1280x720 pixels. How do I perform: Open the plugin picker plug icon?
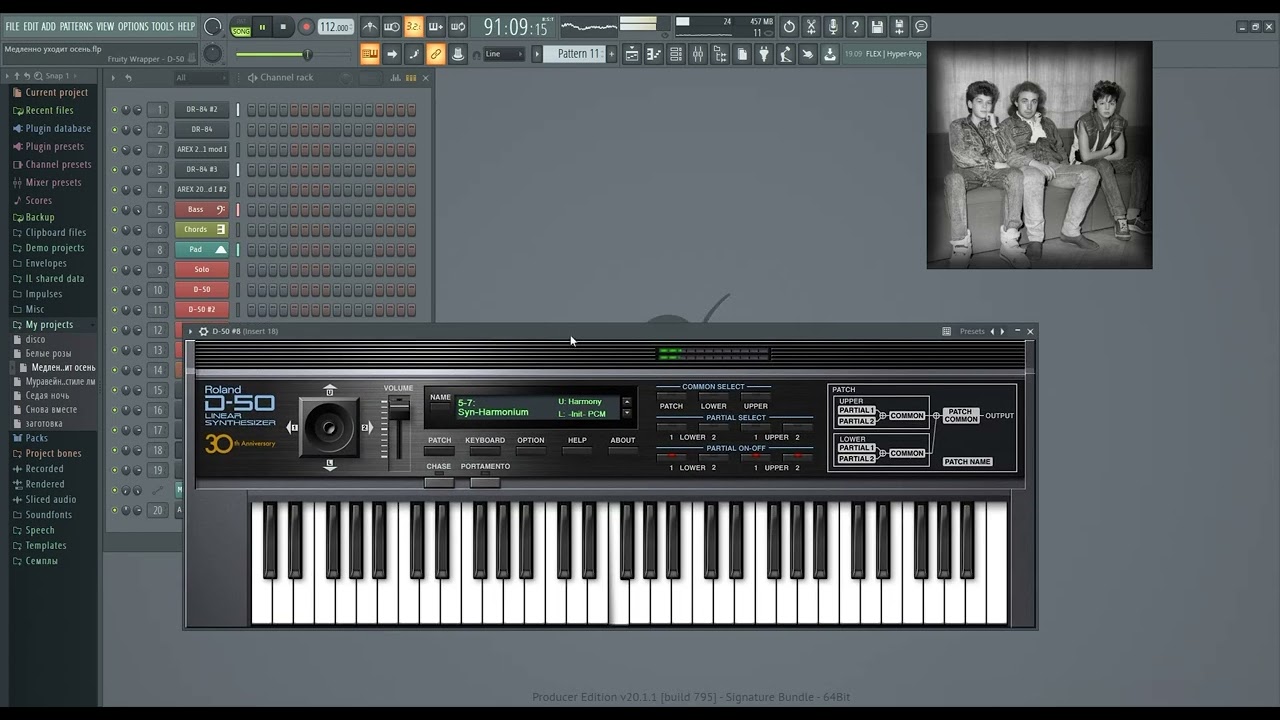point(764,54)
